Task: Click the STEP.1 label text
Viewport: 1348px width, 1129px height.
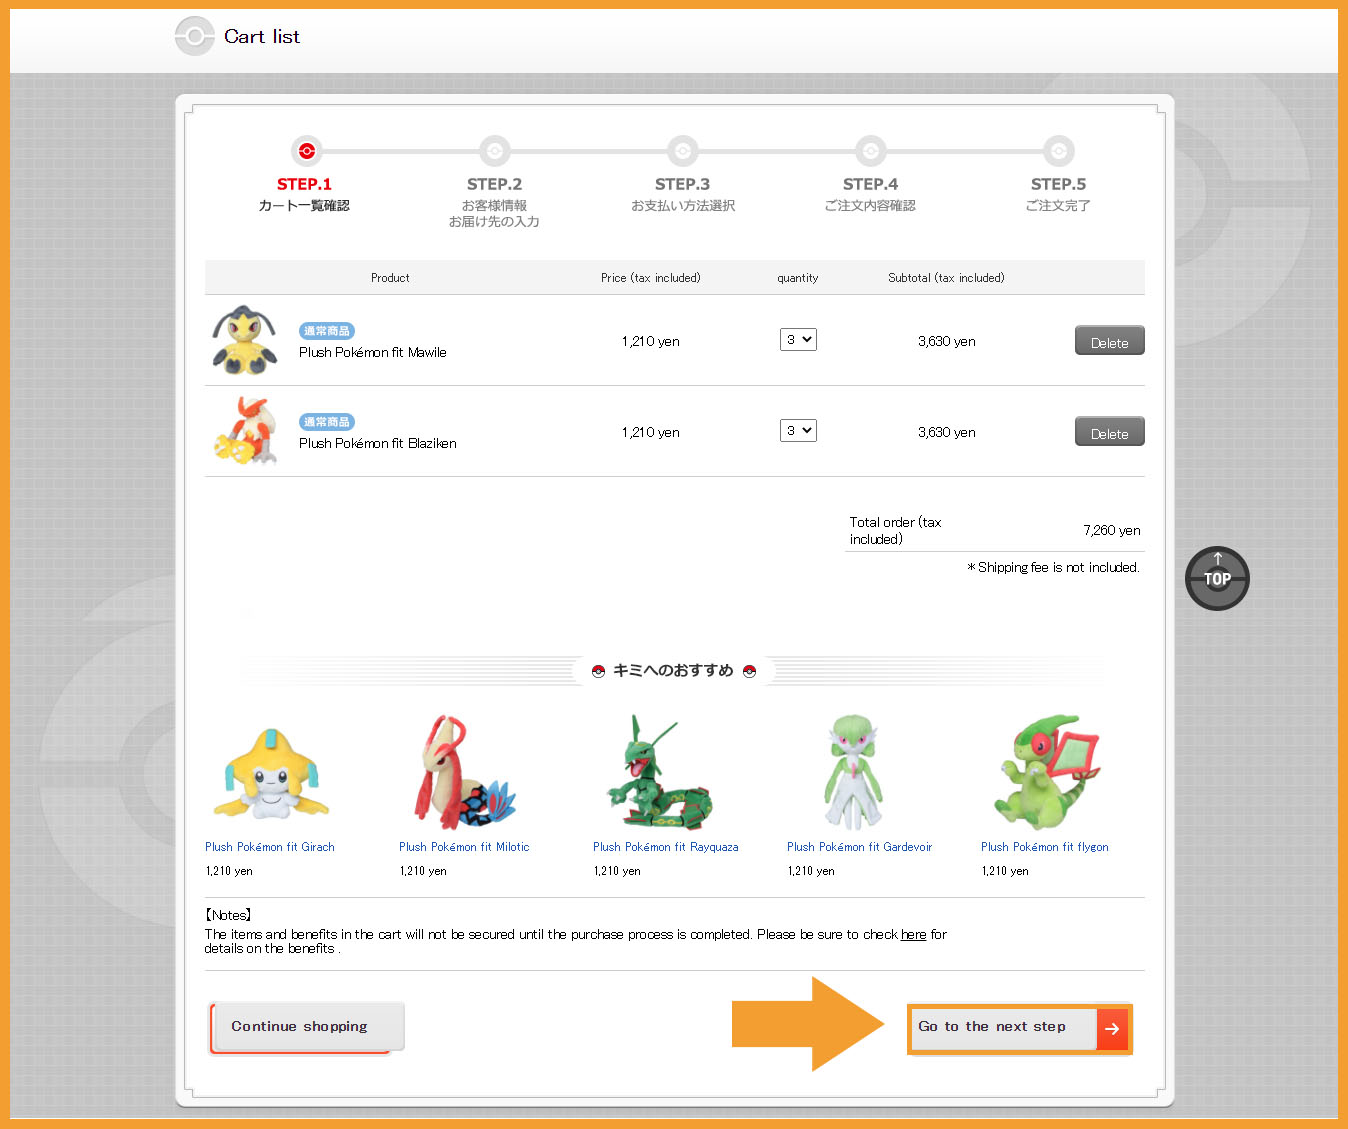Action: click(304, 184)
